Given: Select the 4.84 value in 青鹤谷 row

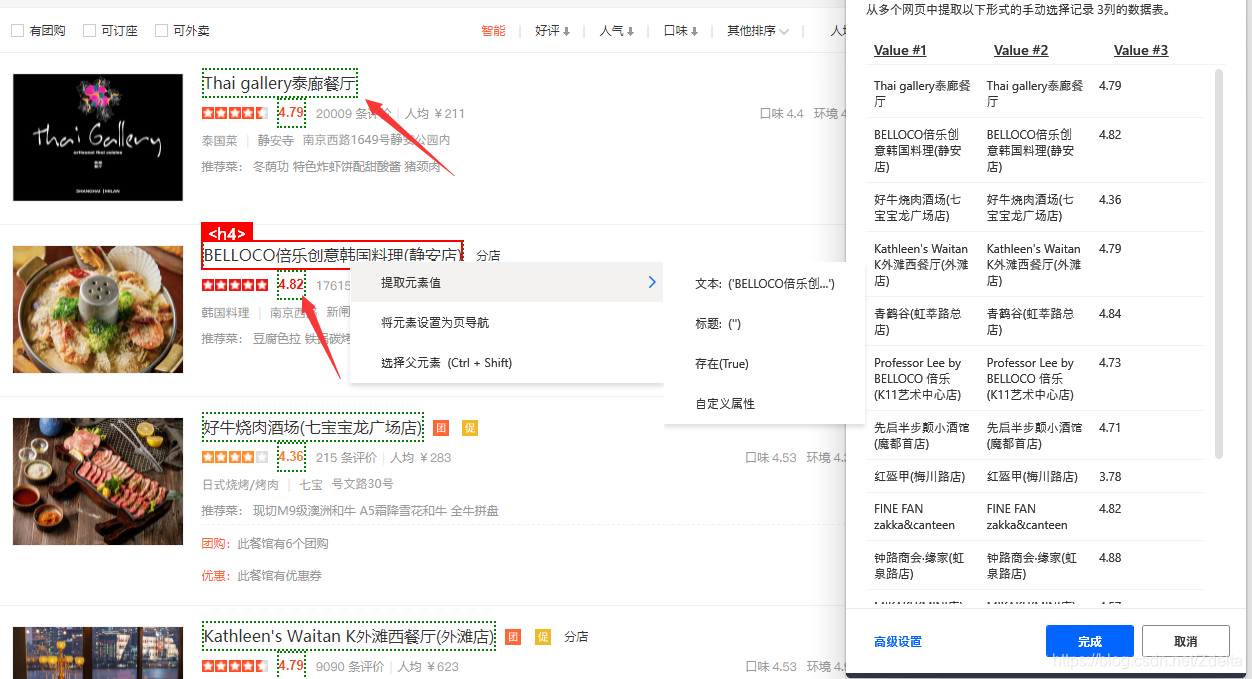Looking at the screenshot, I should pos(1110,314).
